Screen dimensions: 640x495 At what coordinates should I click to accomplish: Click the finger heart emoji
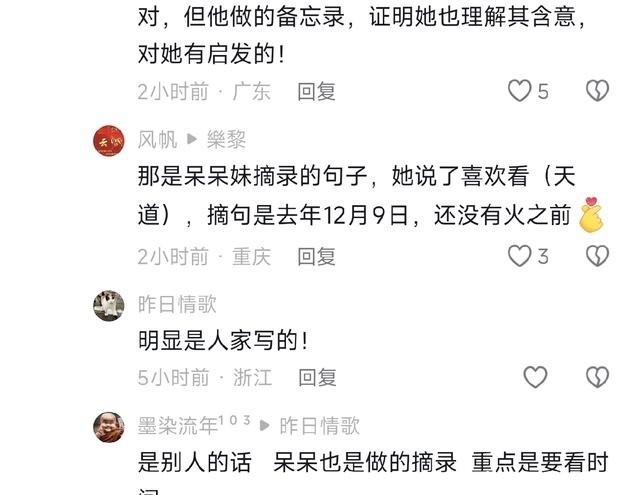(x=591, y=215)
